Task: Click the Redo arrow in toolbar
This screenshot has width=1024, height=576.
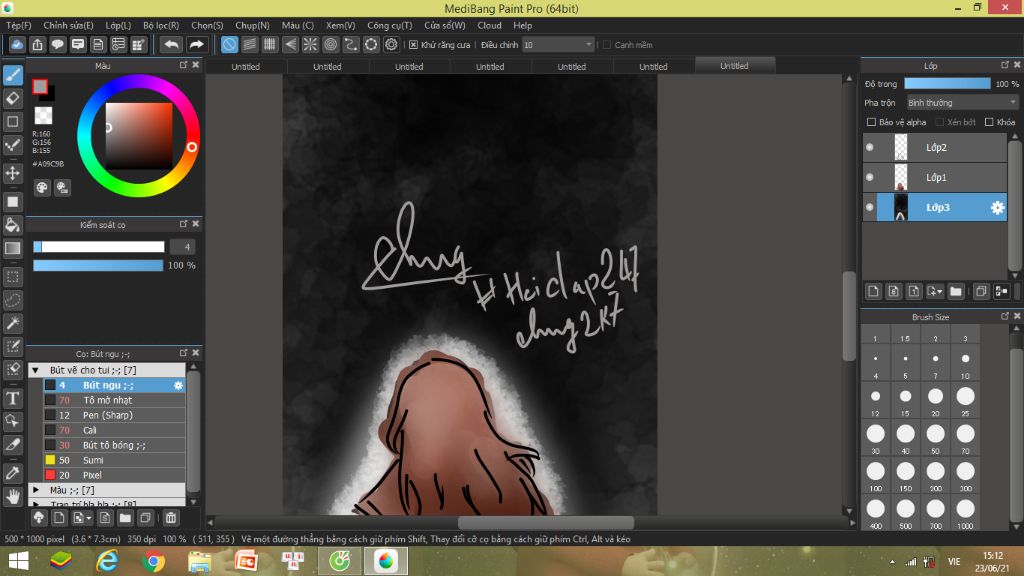Action: tap(196, 44)
